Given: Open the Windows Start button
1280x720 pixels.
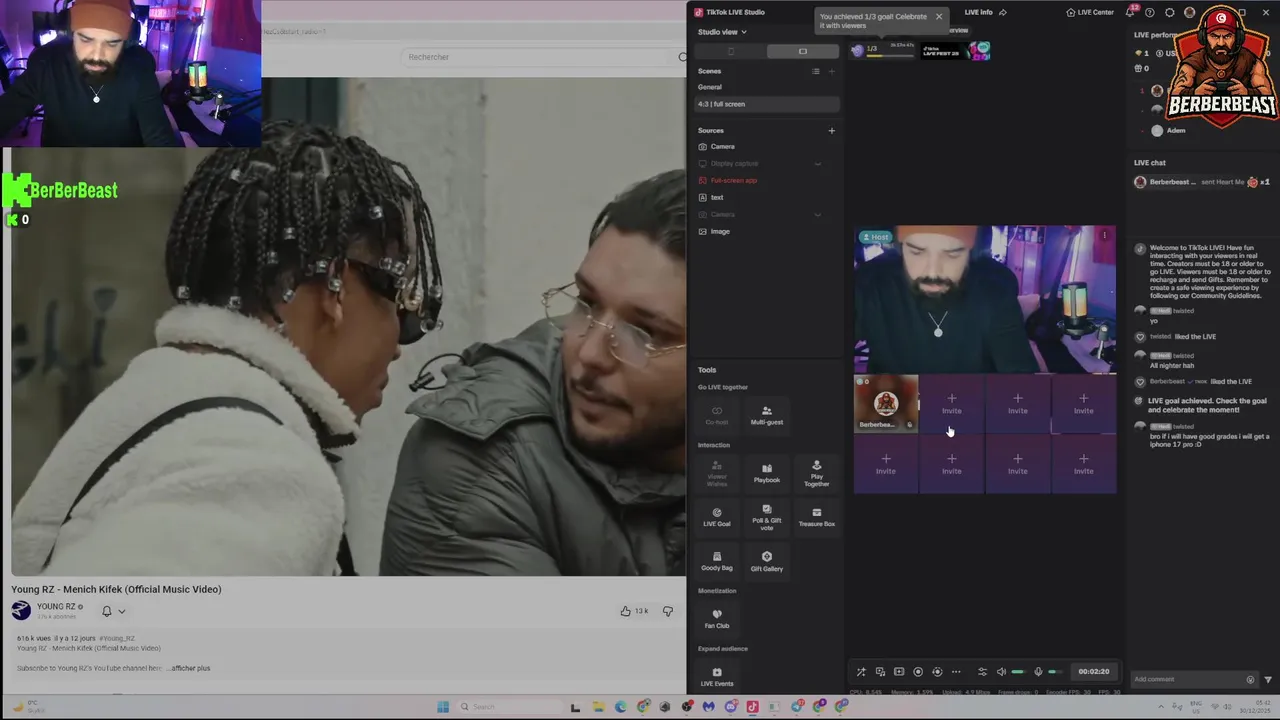Looking at the screenshot, I should [443, 707].
